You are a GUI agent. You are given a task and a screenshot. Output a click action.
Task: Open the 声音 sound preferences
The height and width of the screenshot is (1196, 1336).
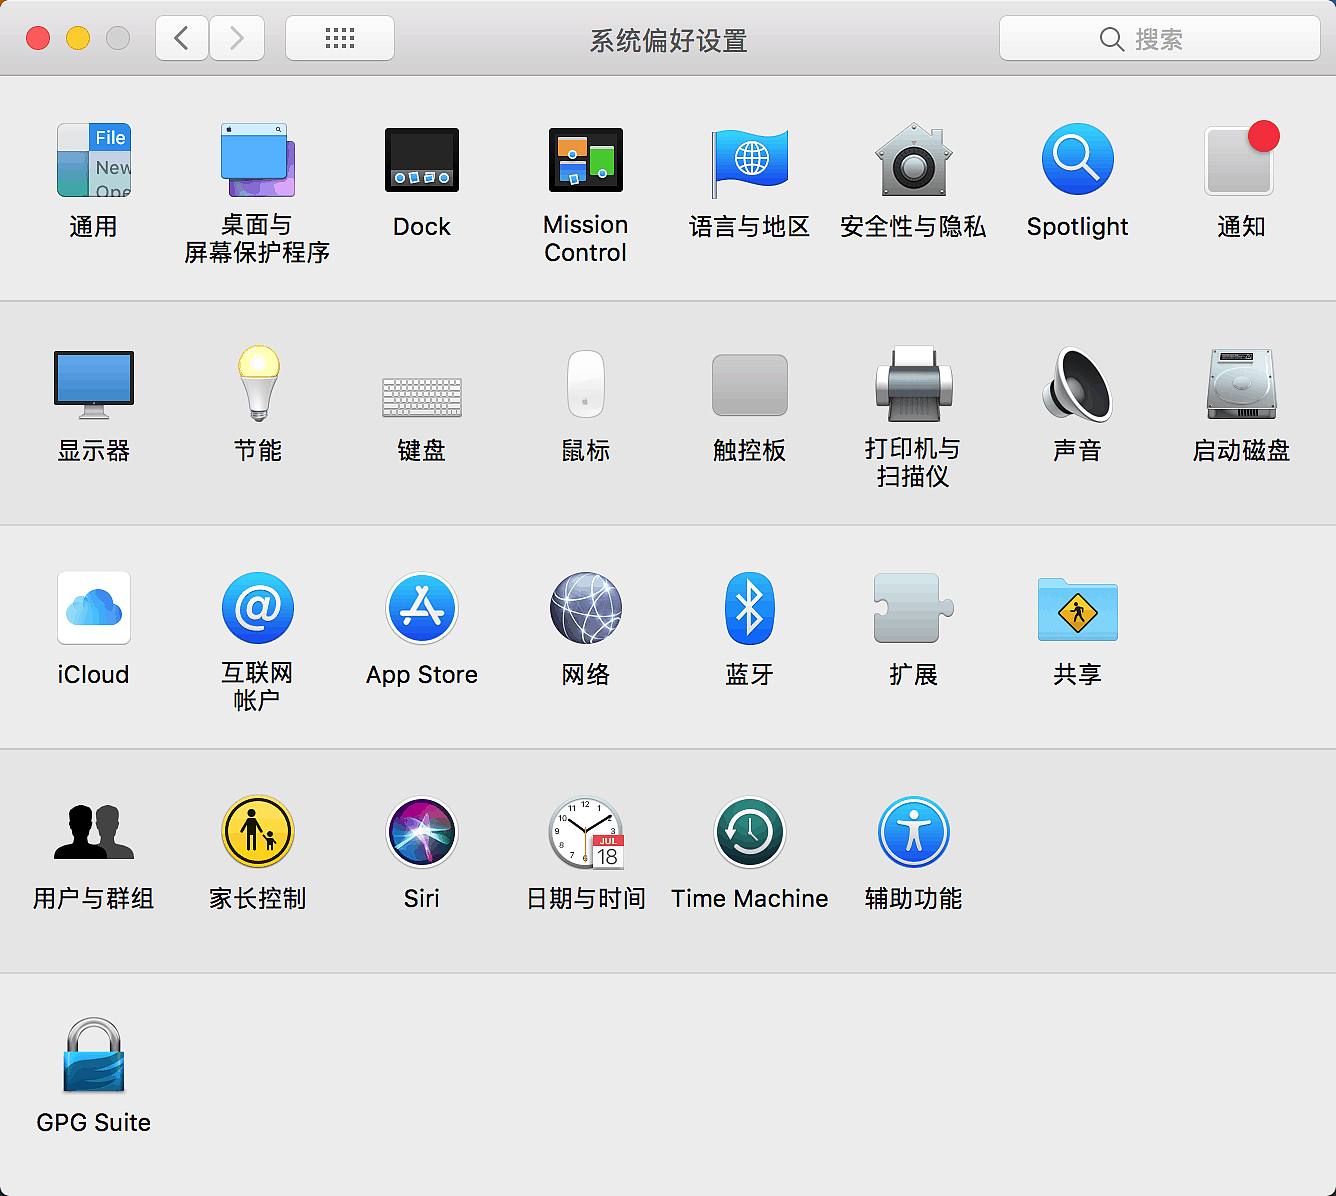tap(1077, 385)
